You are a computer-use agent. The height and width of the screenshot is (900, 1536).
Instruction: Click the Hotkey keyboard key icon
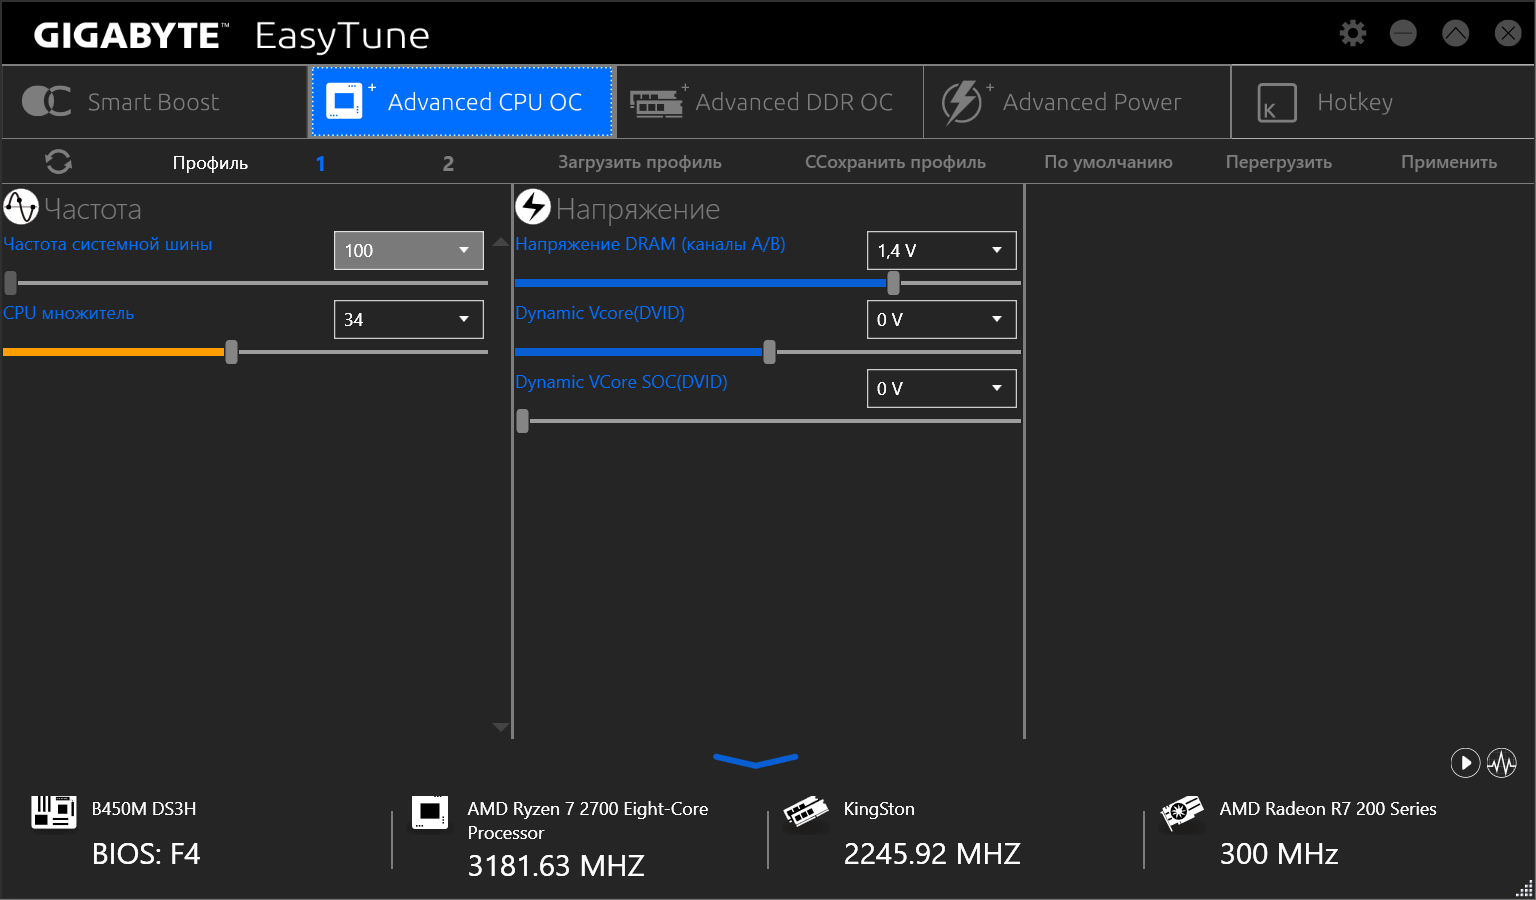point(1277,102)
